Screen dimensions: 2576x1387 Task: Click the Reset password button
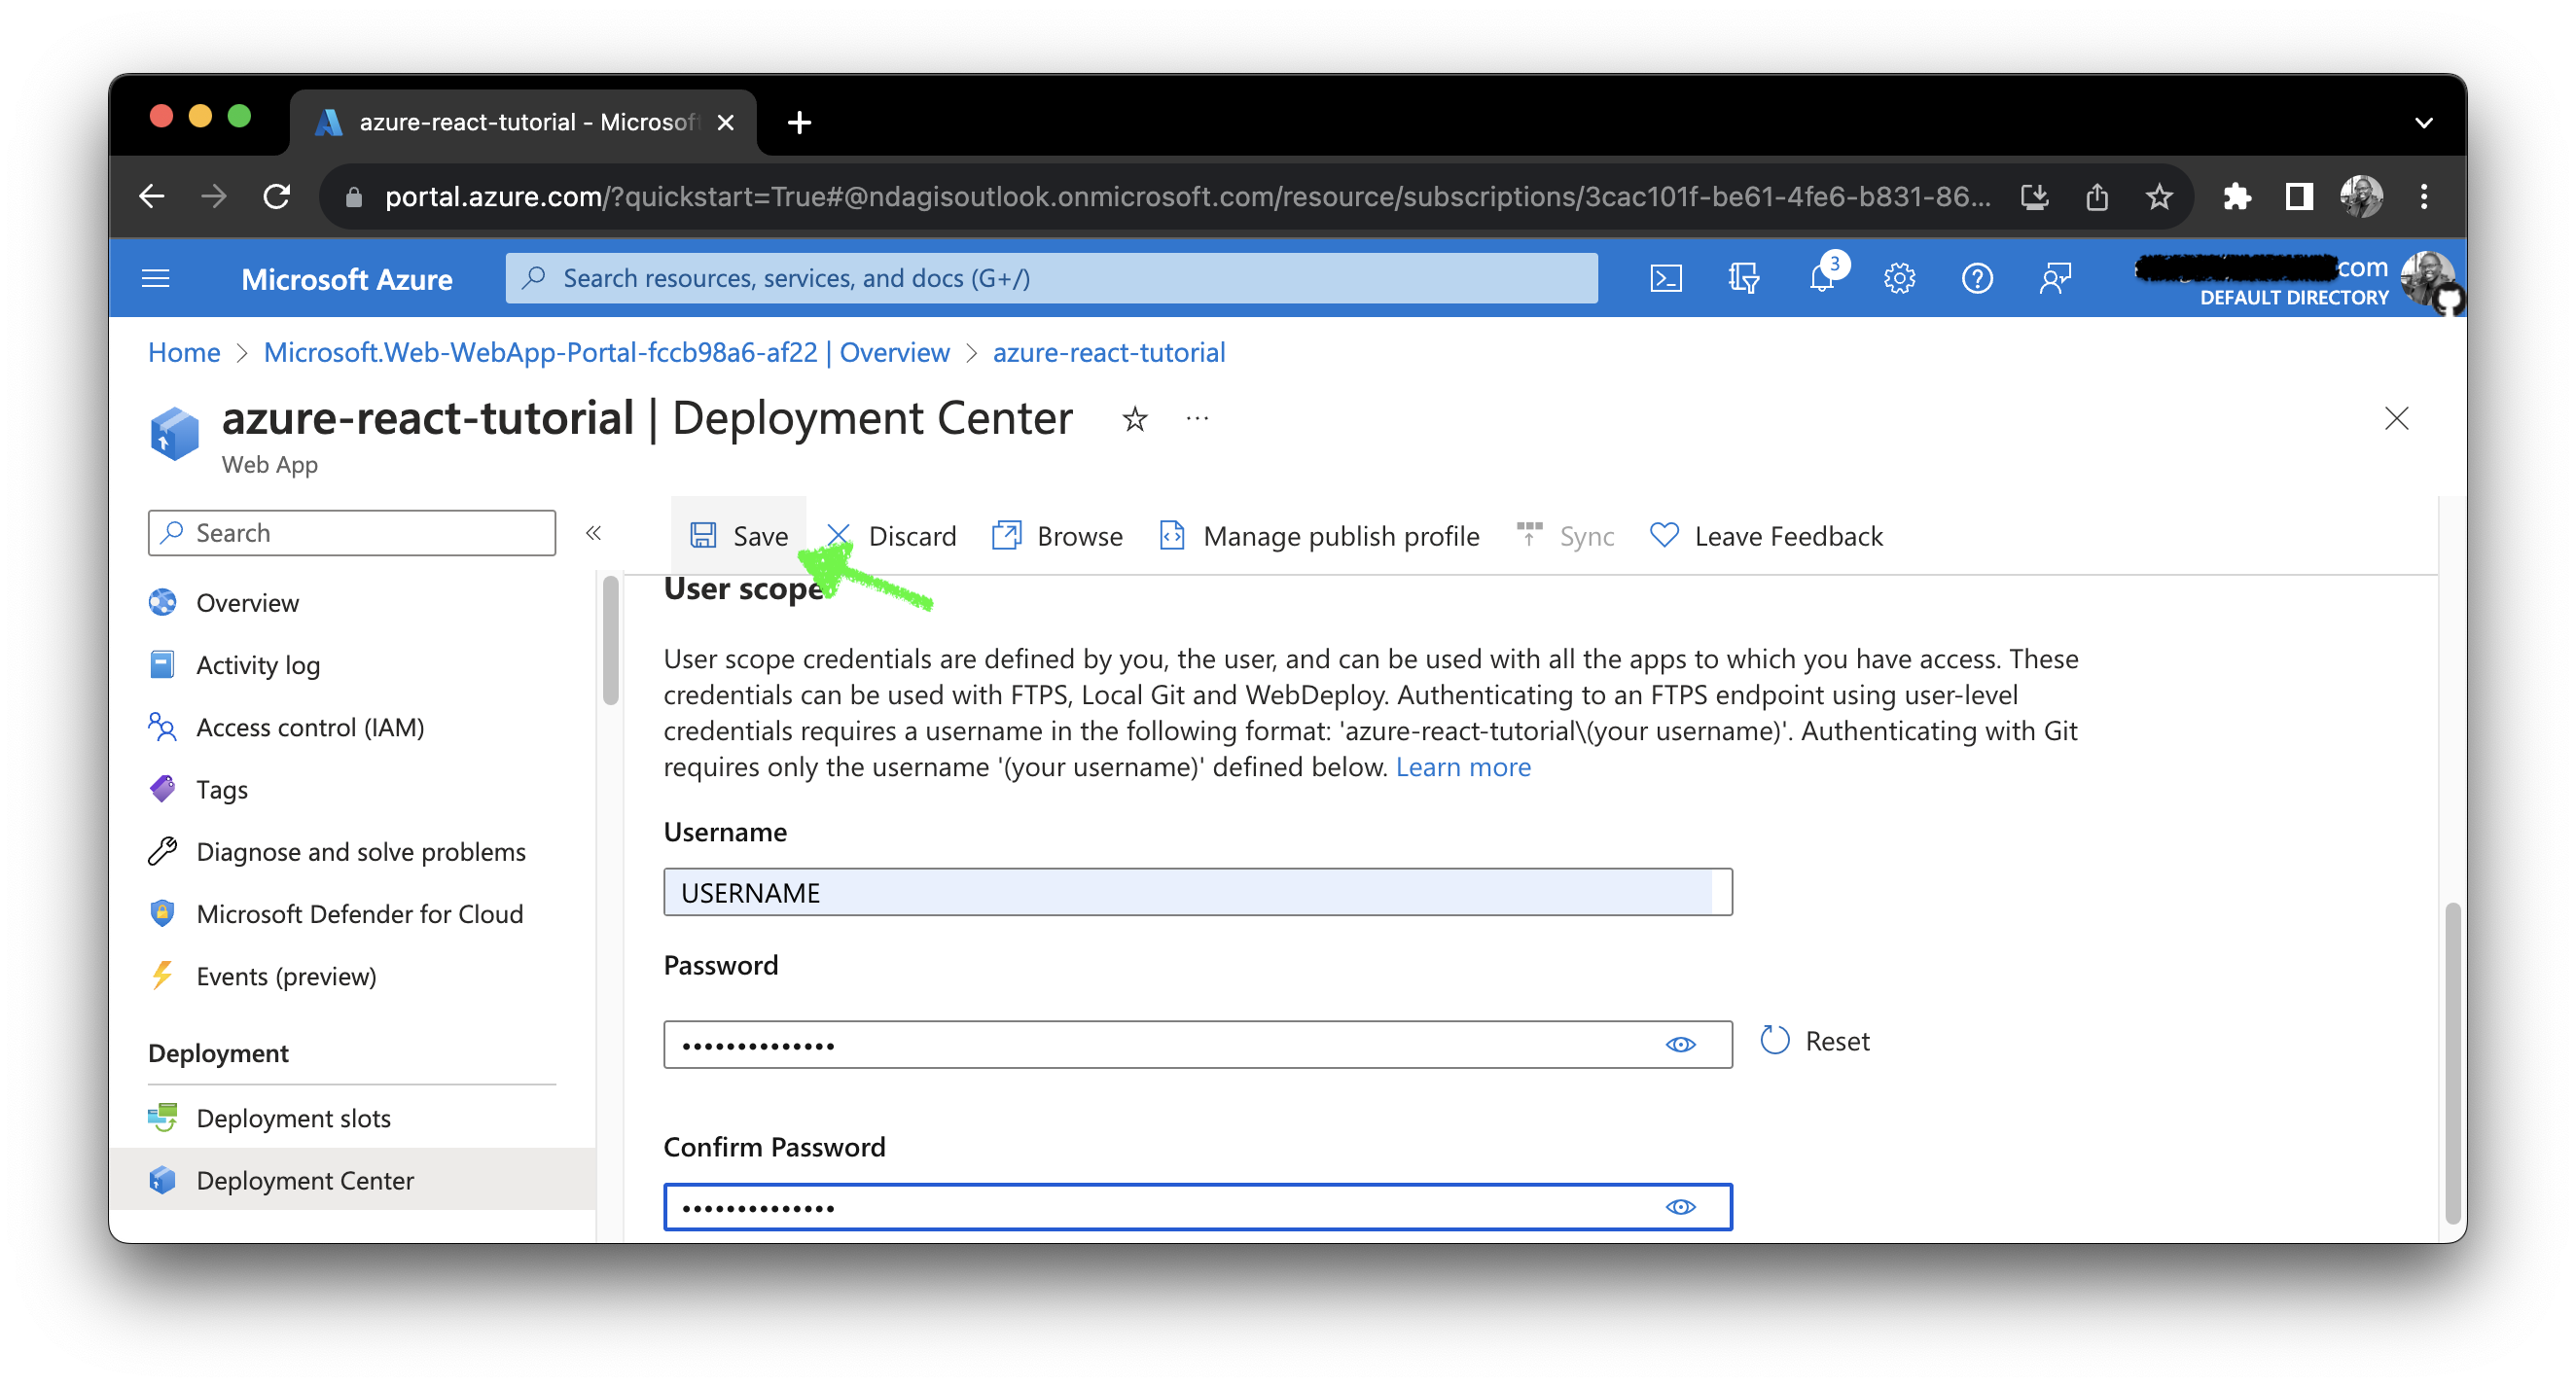click(1814, 1041)
